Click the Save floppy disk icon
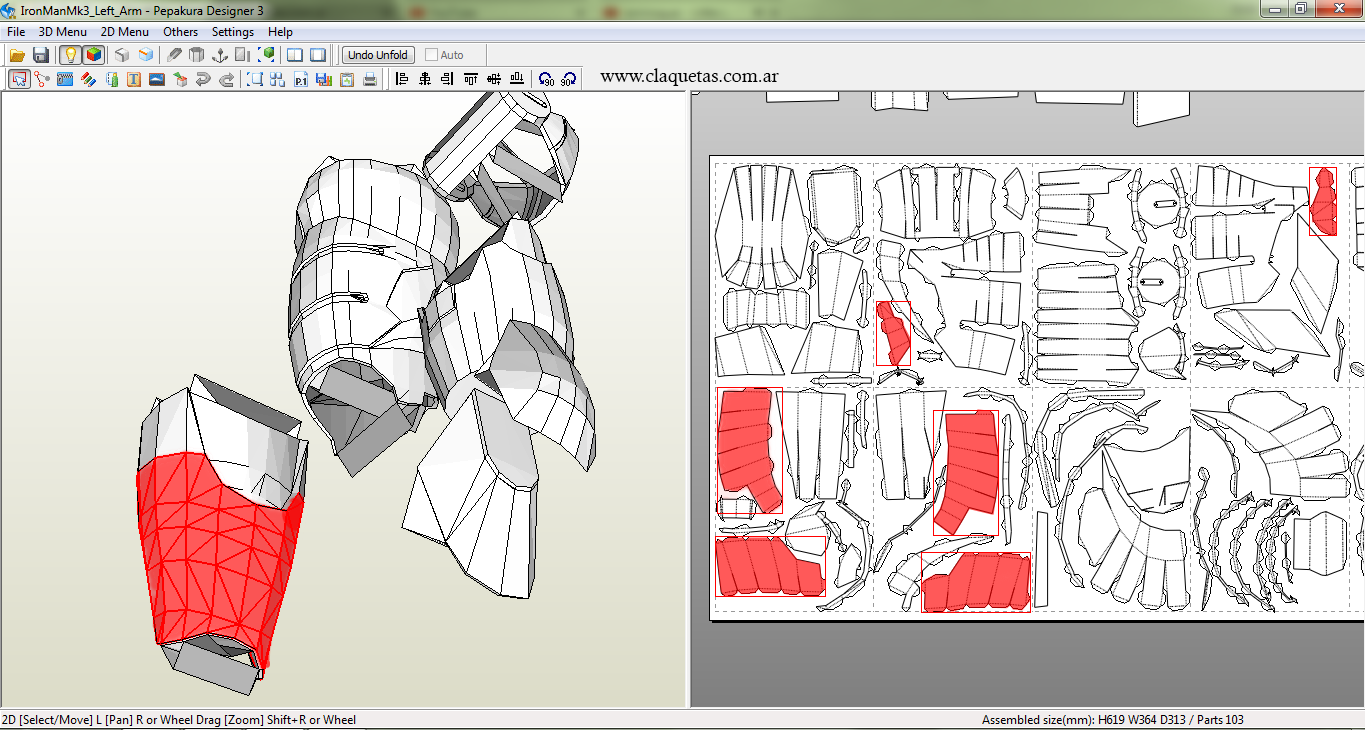1365x730 pixels. point(41,55)
